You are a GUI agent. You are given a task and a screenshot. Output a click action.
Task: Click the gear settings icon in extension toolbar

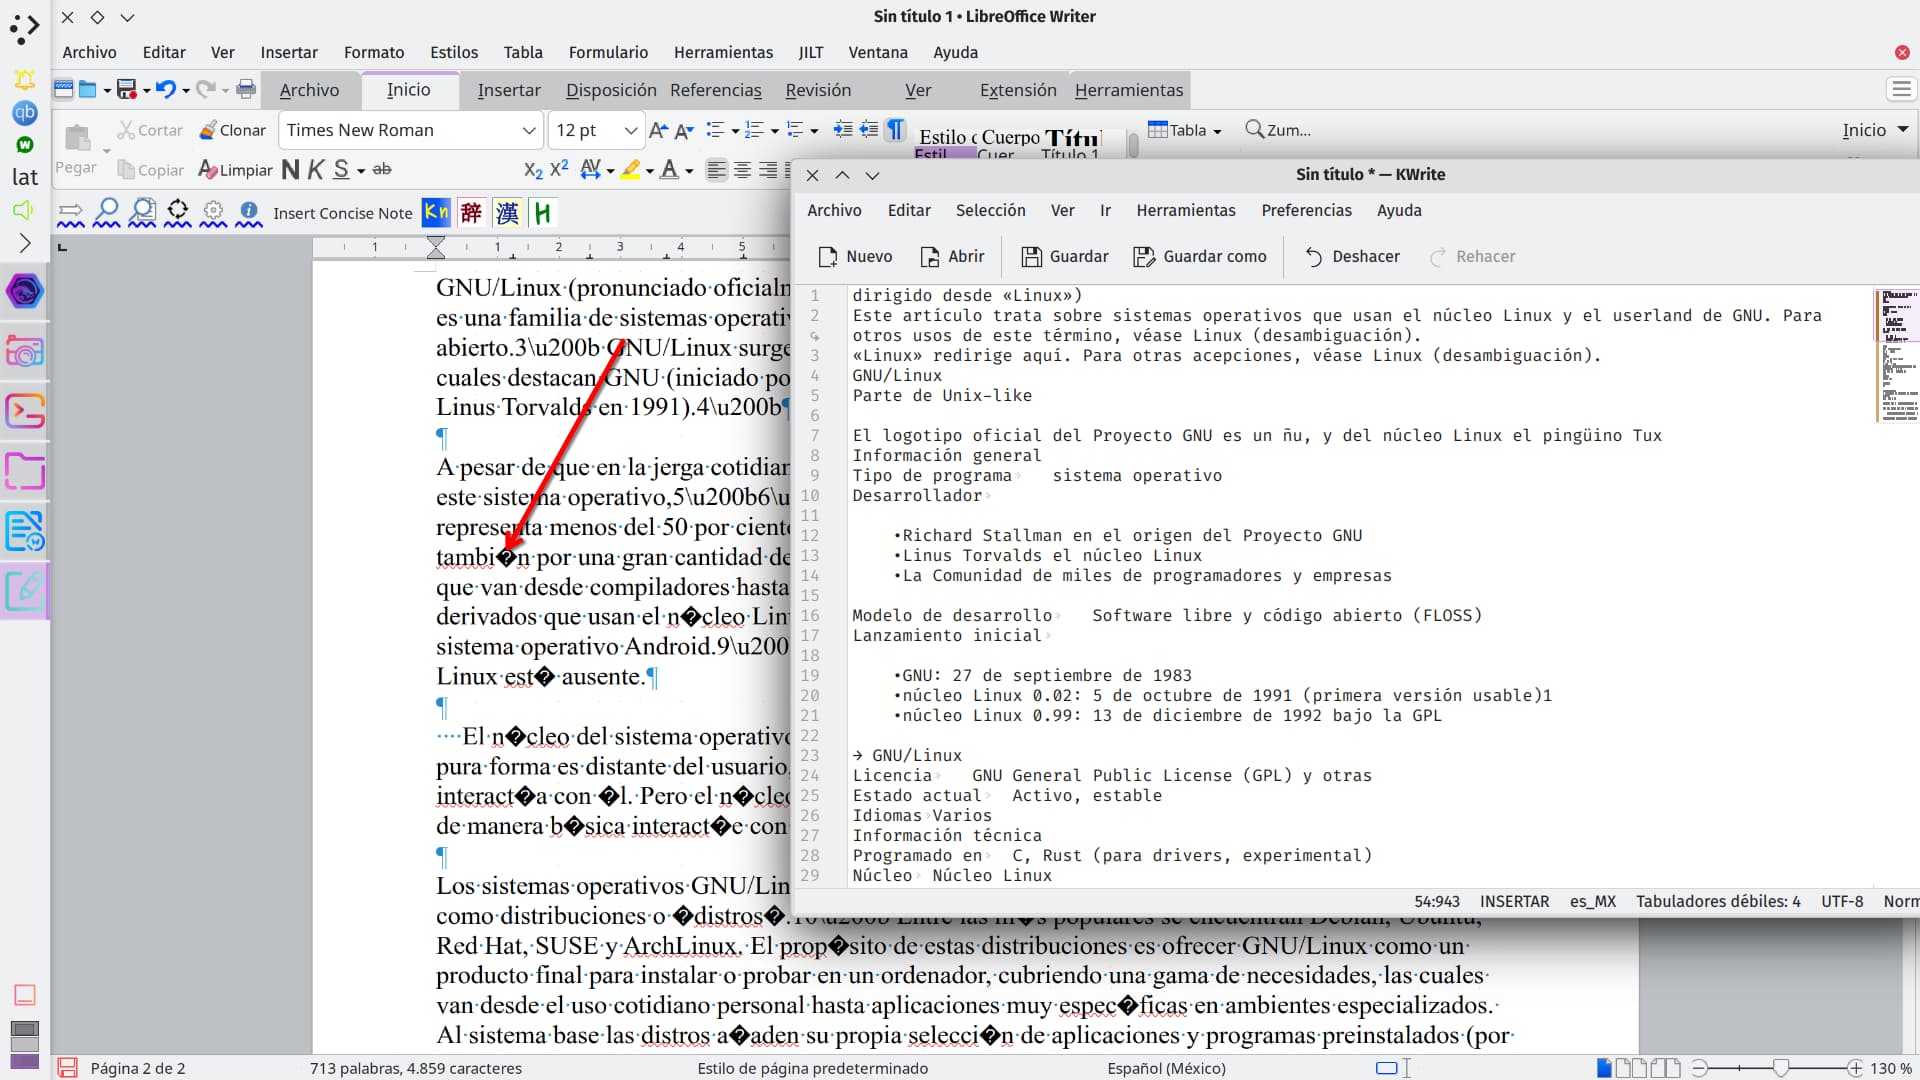213,212
